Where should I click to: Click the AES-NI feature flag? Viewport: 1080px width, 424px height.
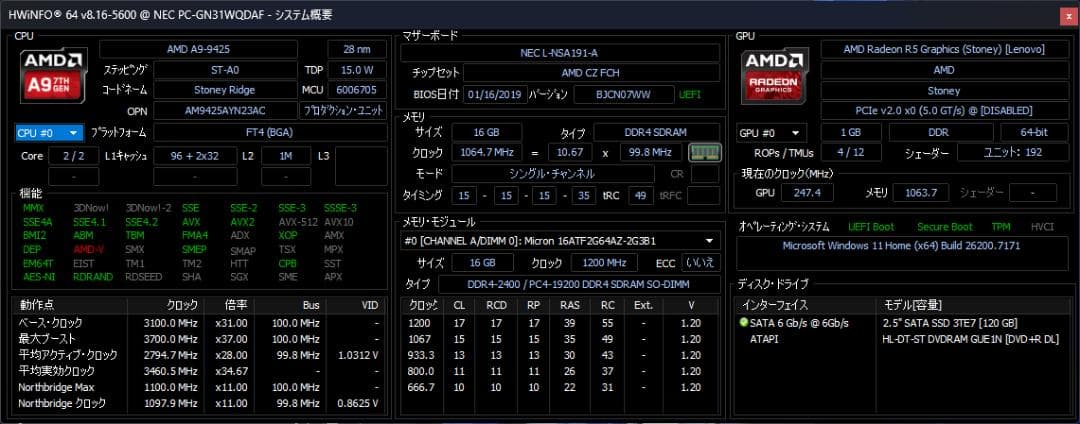click(x=39, y=277)
